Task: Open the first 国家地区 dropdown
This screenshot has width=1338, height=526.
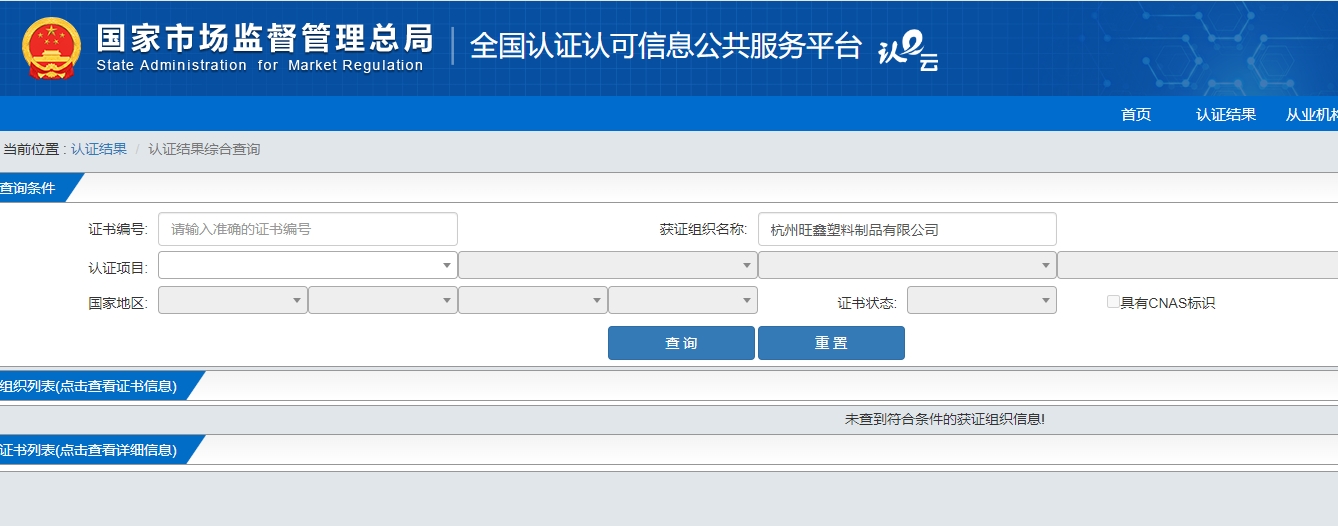Action: point(232,300)
